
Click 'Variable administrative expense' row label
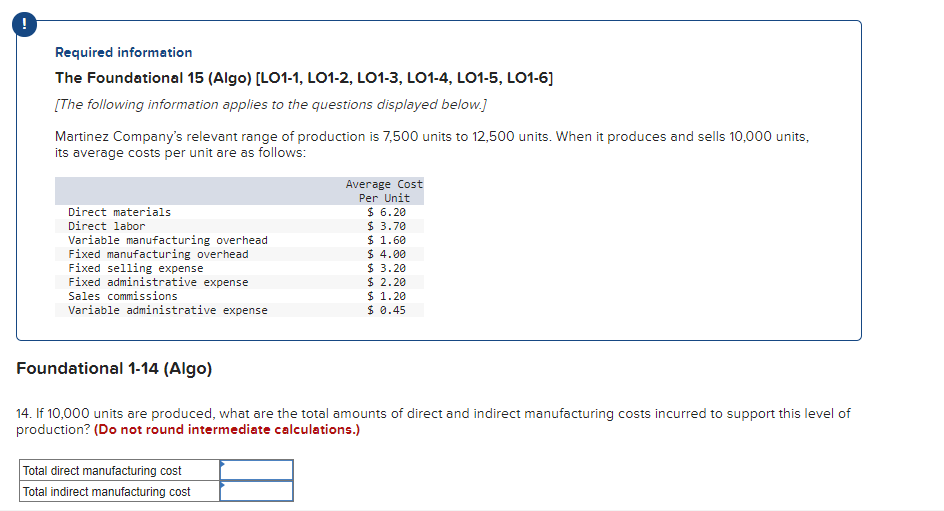[x=168, y=311]
